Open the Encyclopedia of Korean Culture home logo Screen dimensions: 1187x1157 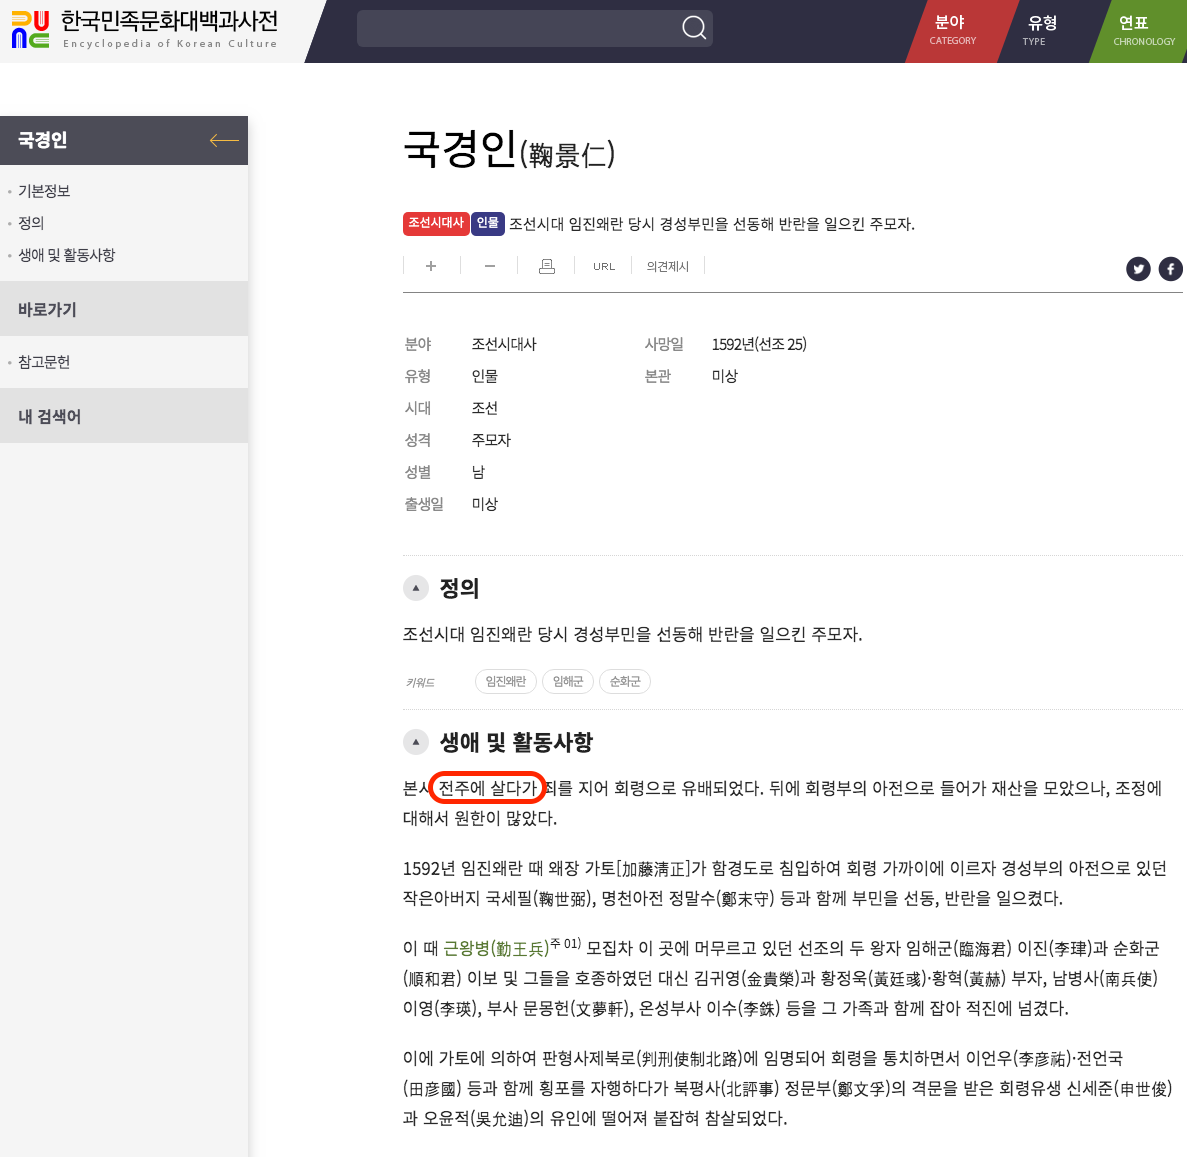pos(145,30)
